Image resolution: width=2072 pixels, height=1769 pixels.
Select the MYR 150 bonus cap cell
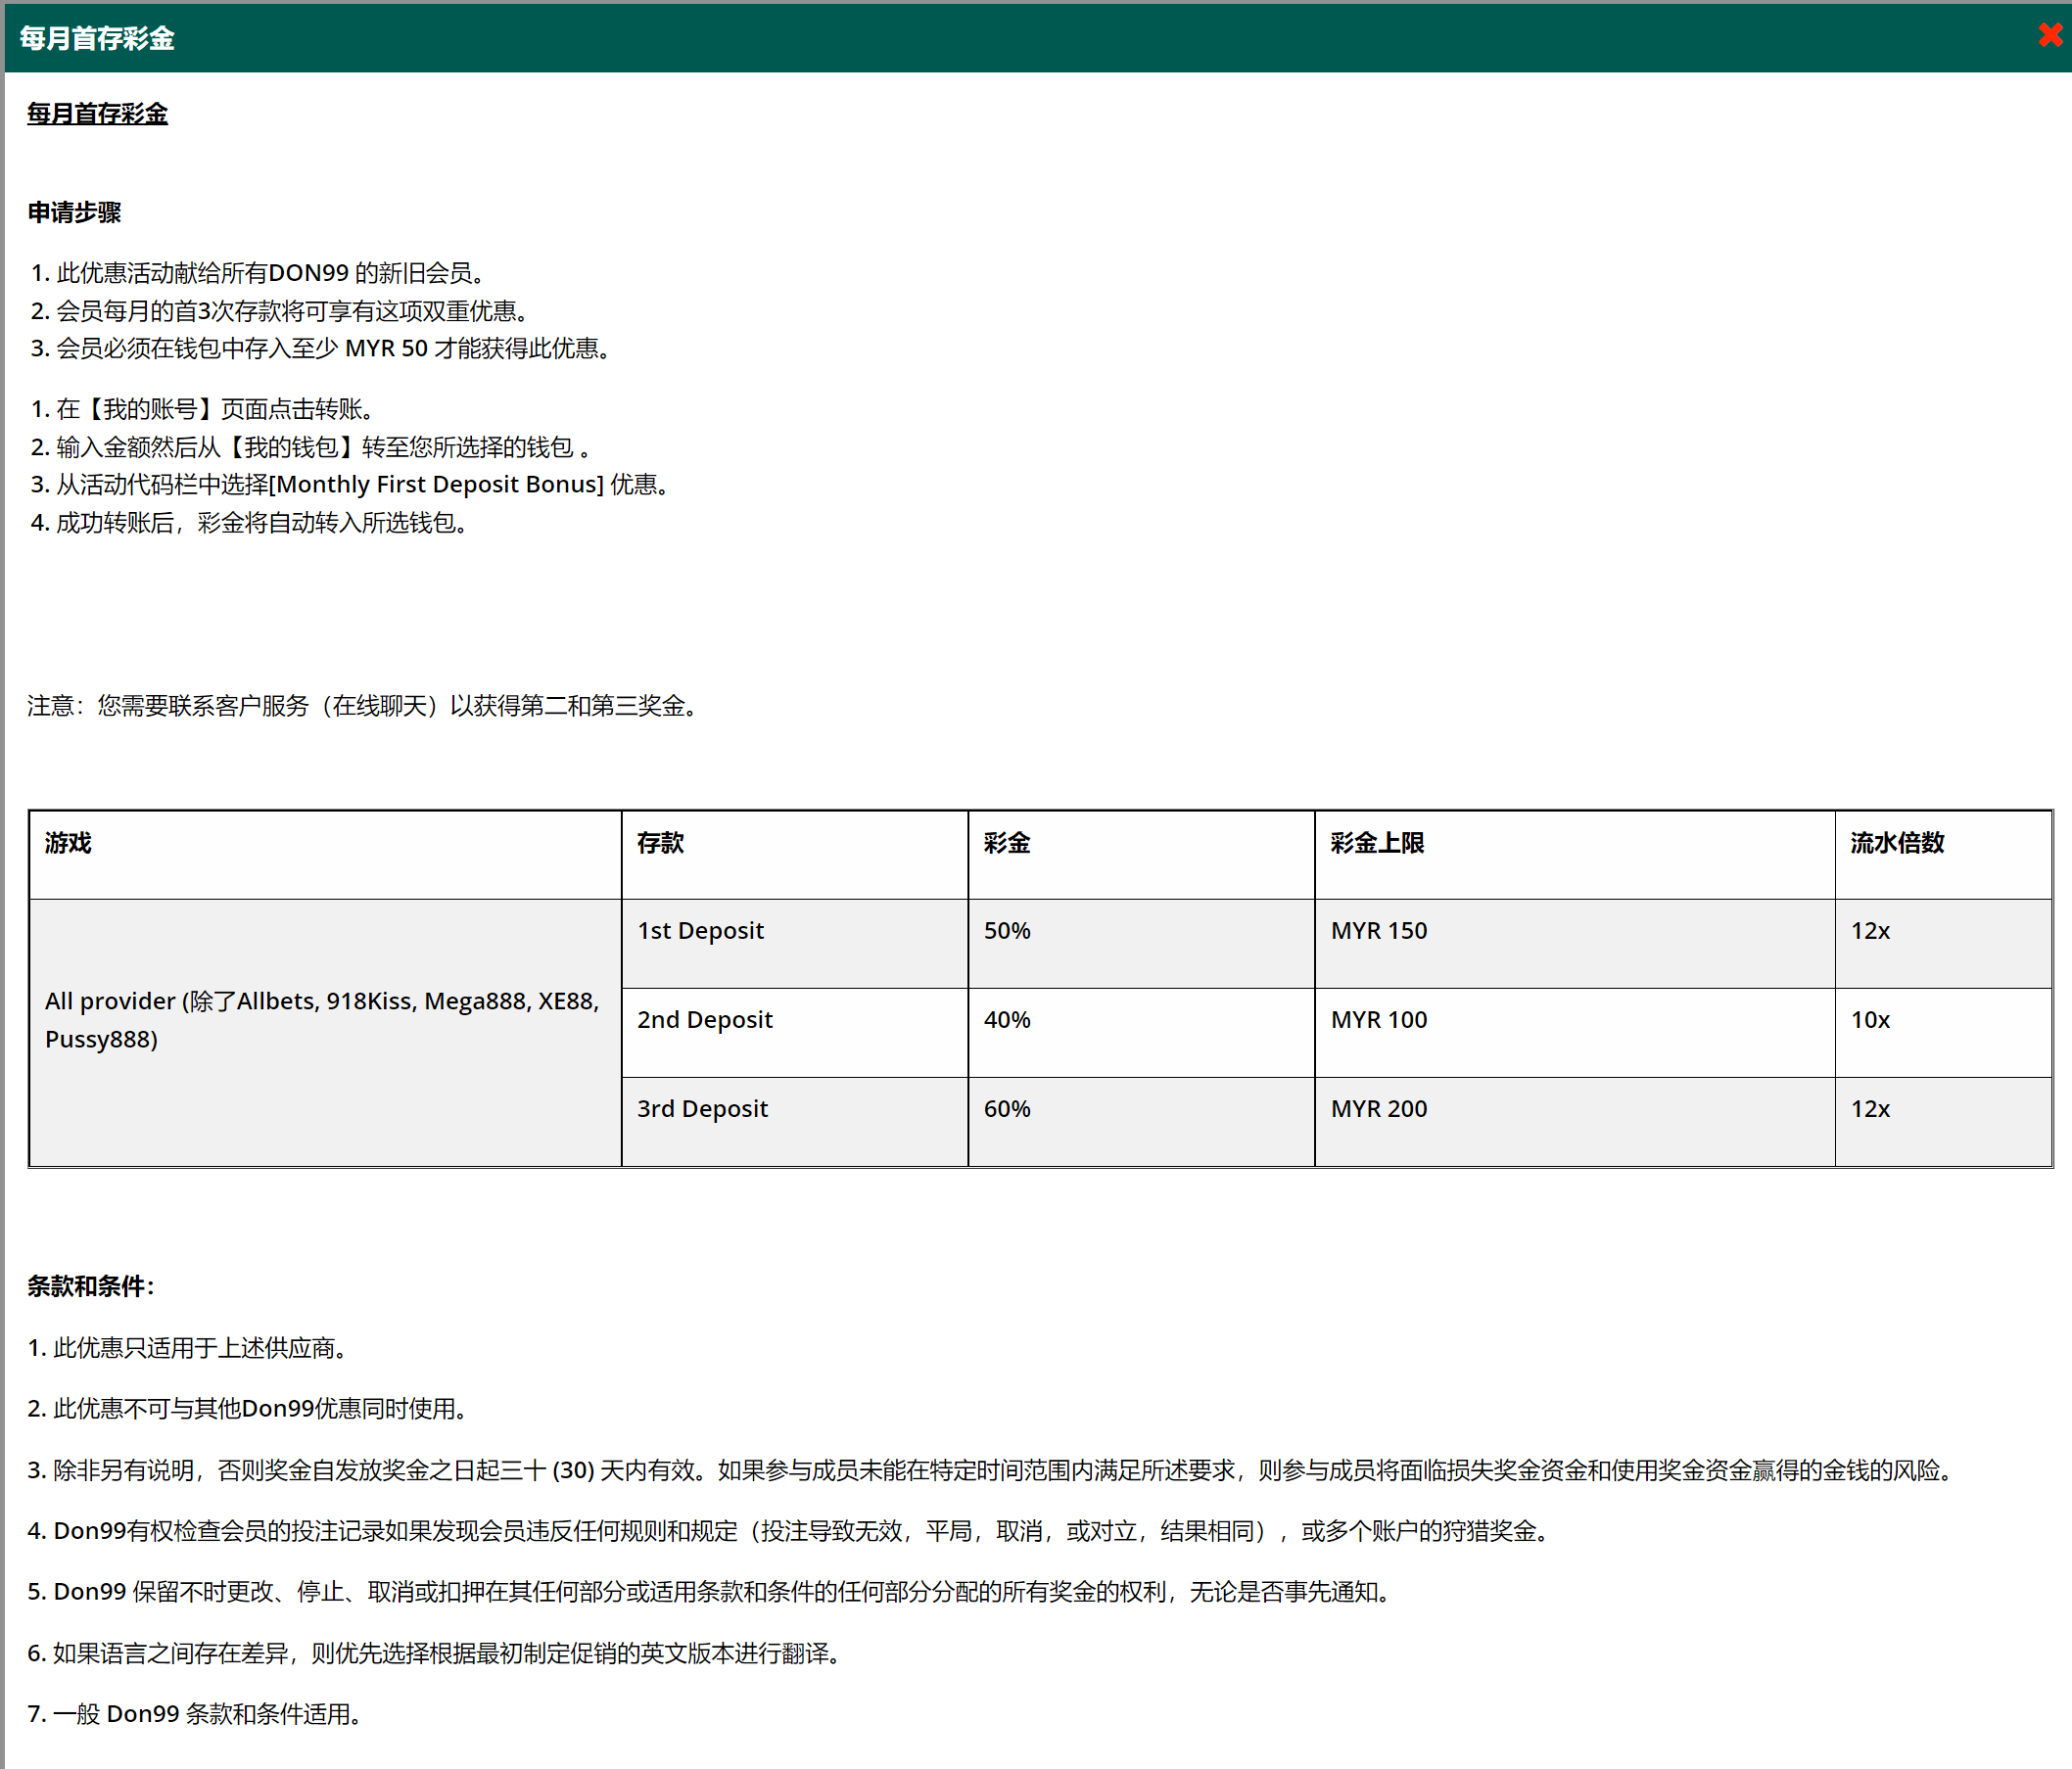(x=1378, y=930)
